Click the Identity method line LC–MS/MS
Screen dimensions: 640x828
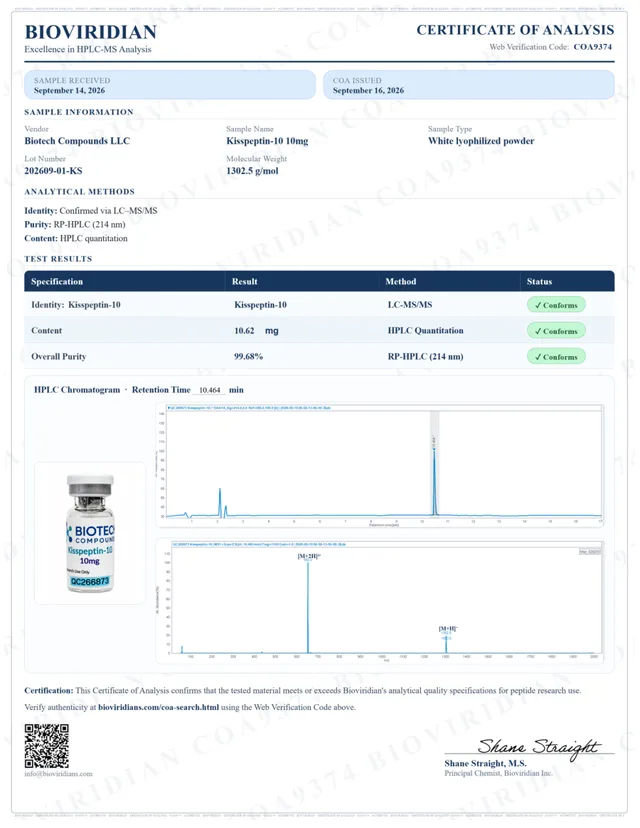point(91,210)
